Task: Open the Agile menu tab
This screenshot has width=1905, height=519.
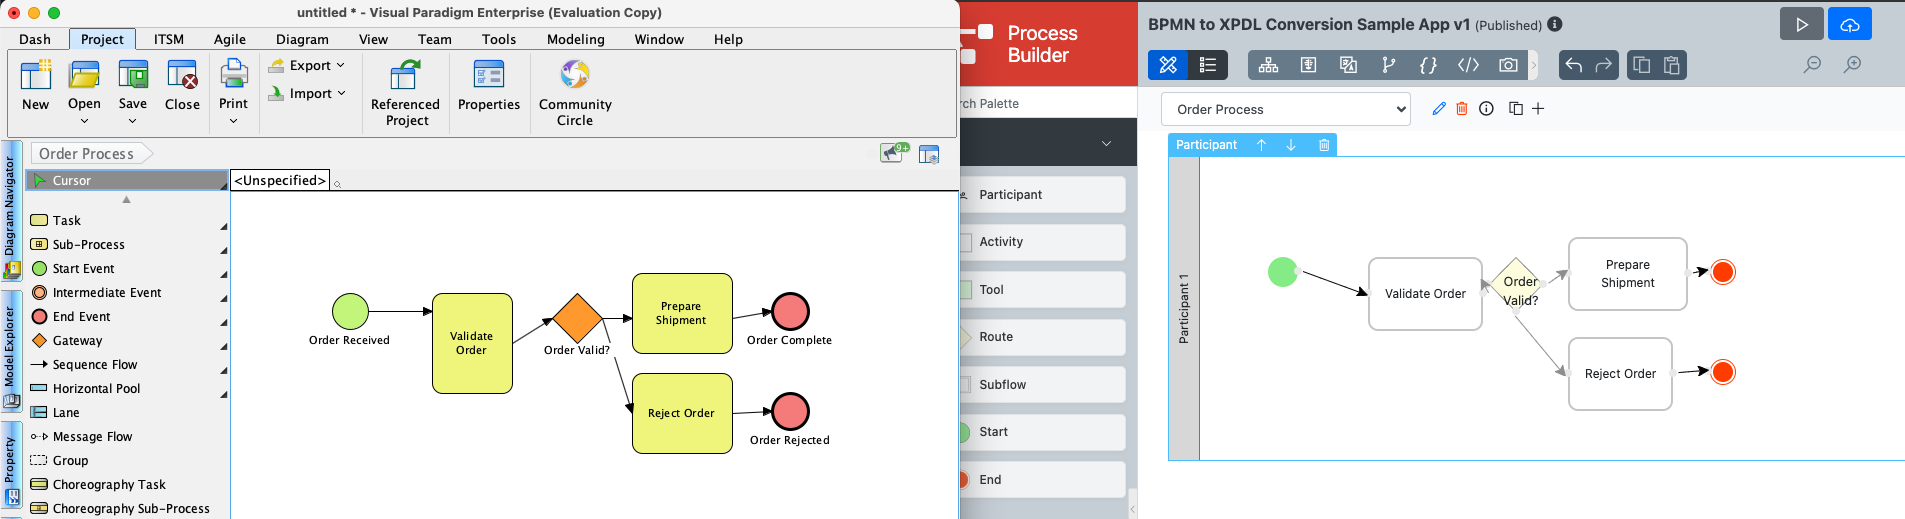Action: (230, 39)
